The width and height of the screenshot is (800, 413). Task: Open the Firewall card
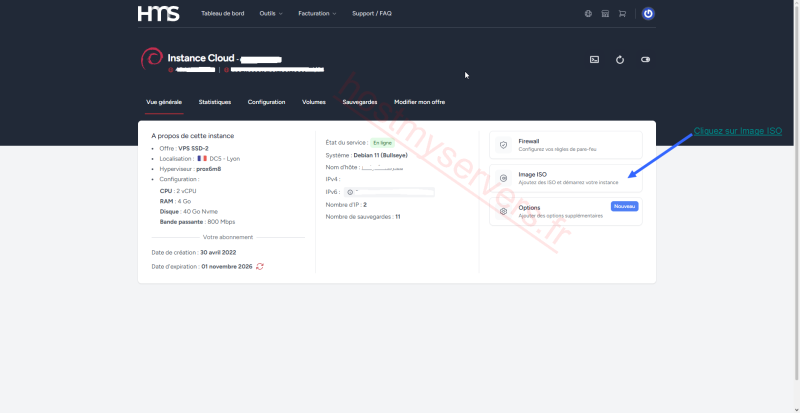click(x=566, y=145)
